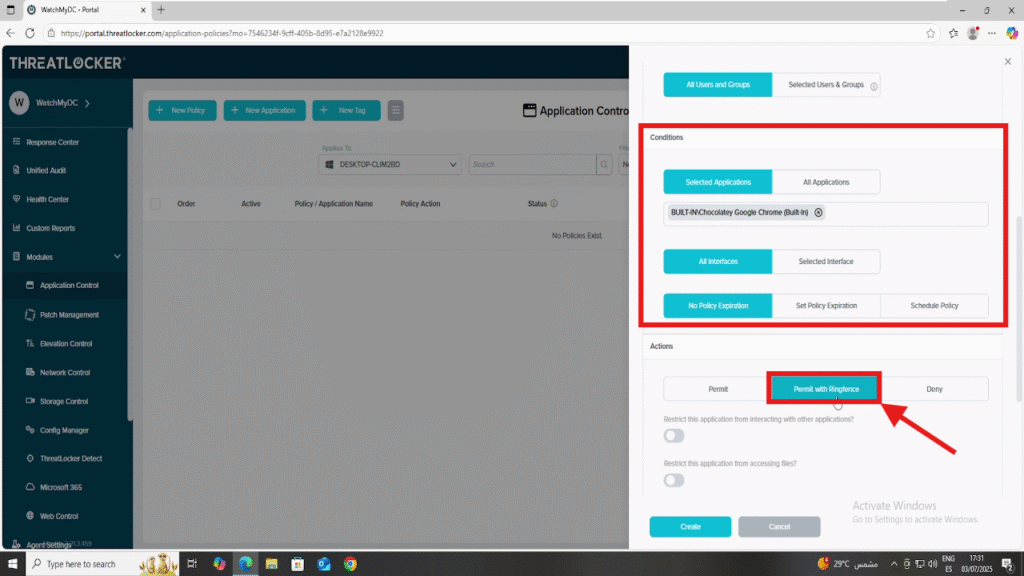Tick the select-all policies checkbox
Image resolution: width=1024 pixels, height=576 pixels.
tap(155, 204)
